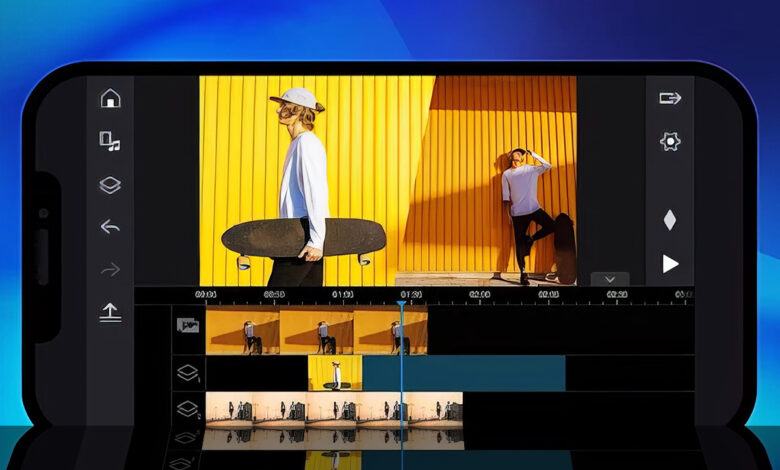Open the layers menu in left sidebar

pos(110,185)
